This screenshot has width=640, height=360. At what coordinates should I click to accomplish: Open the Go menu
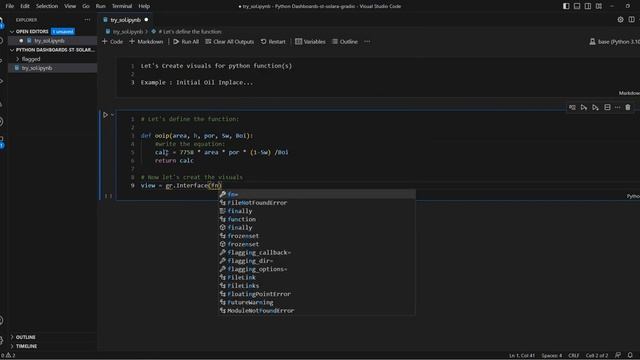click(86, 6)
